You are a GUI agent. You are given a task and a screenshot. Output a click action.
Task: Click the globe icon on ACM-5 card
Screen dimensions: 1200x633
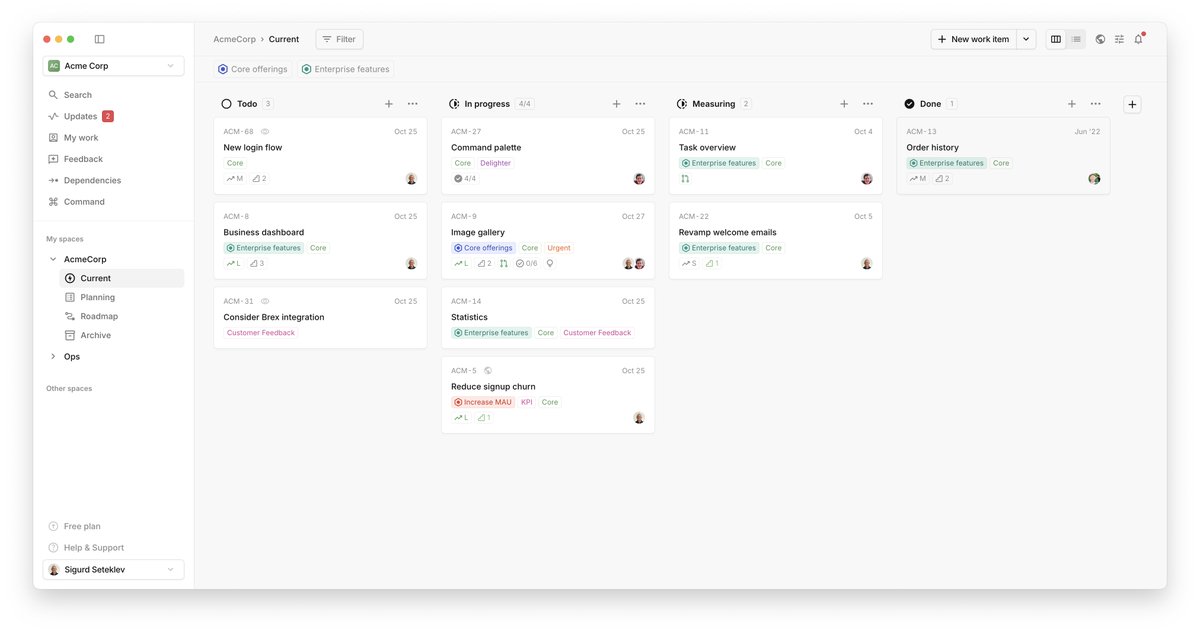click(488, 371)
